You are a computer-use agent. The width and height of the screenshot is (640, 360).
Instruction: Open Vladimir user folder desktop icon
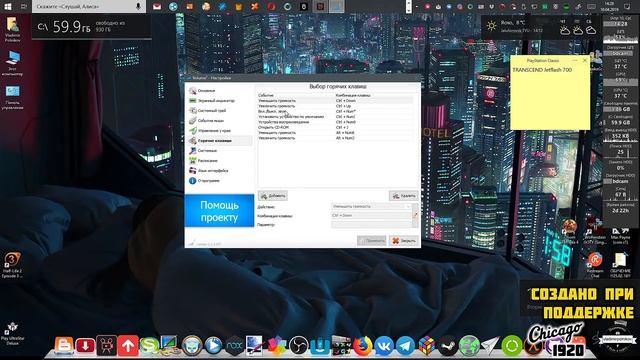[x=12, y=30]
